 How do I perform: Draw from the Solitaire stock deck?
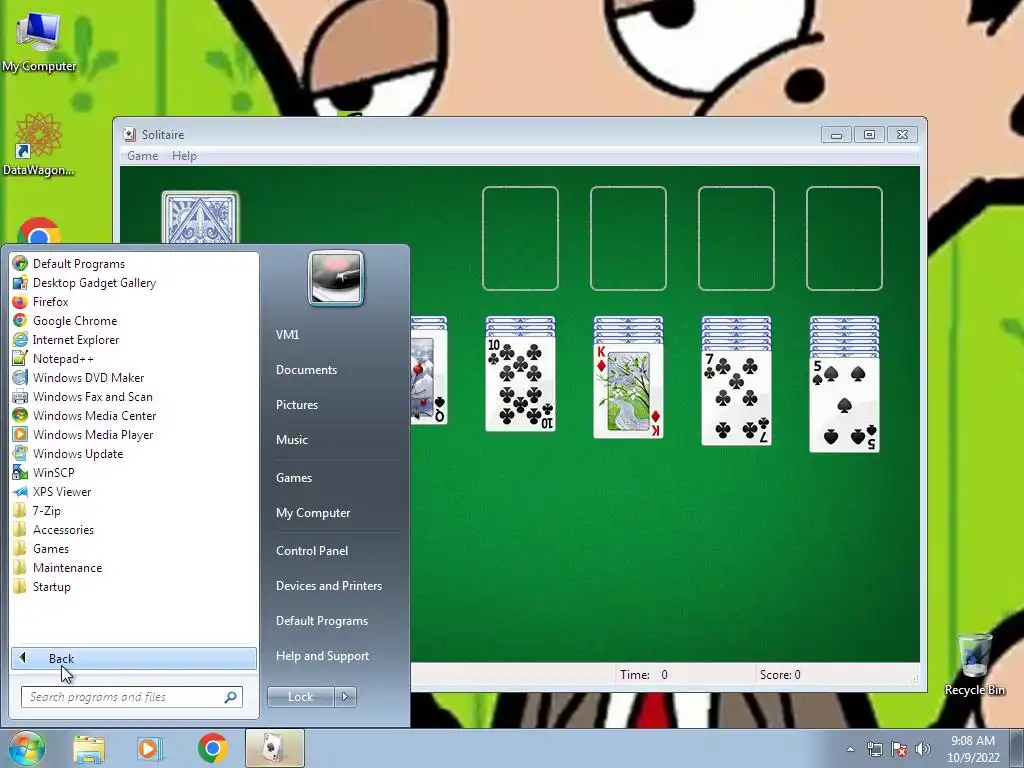point(200,218)
